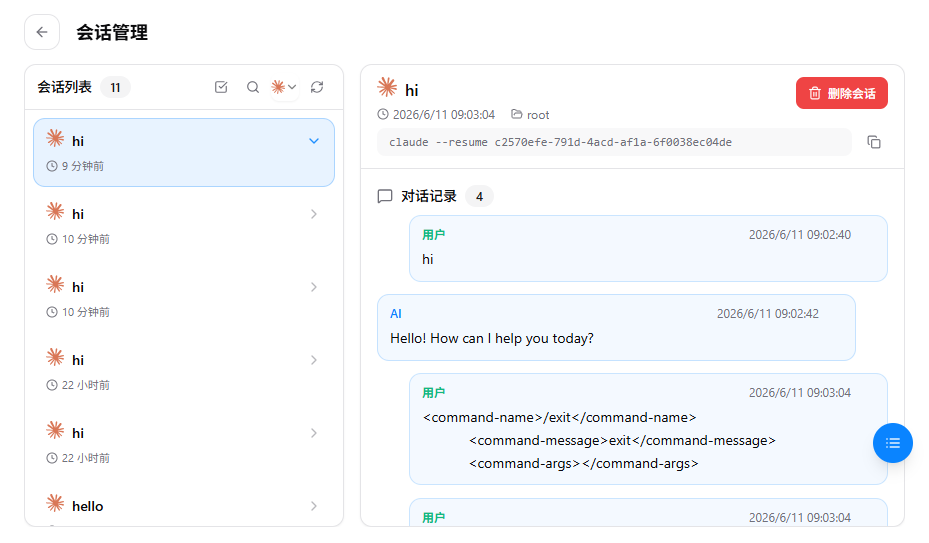Click the timestamp 2026/6/11 09:02:40

point(800,235)
